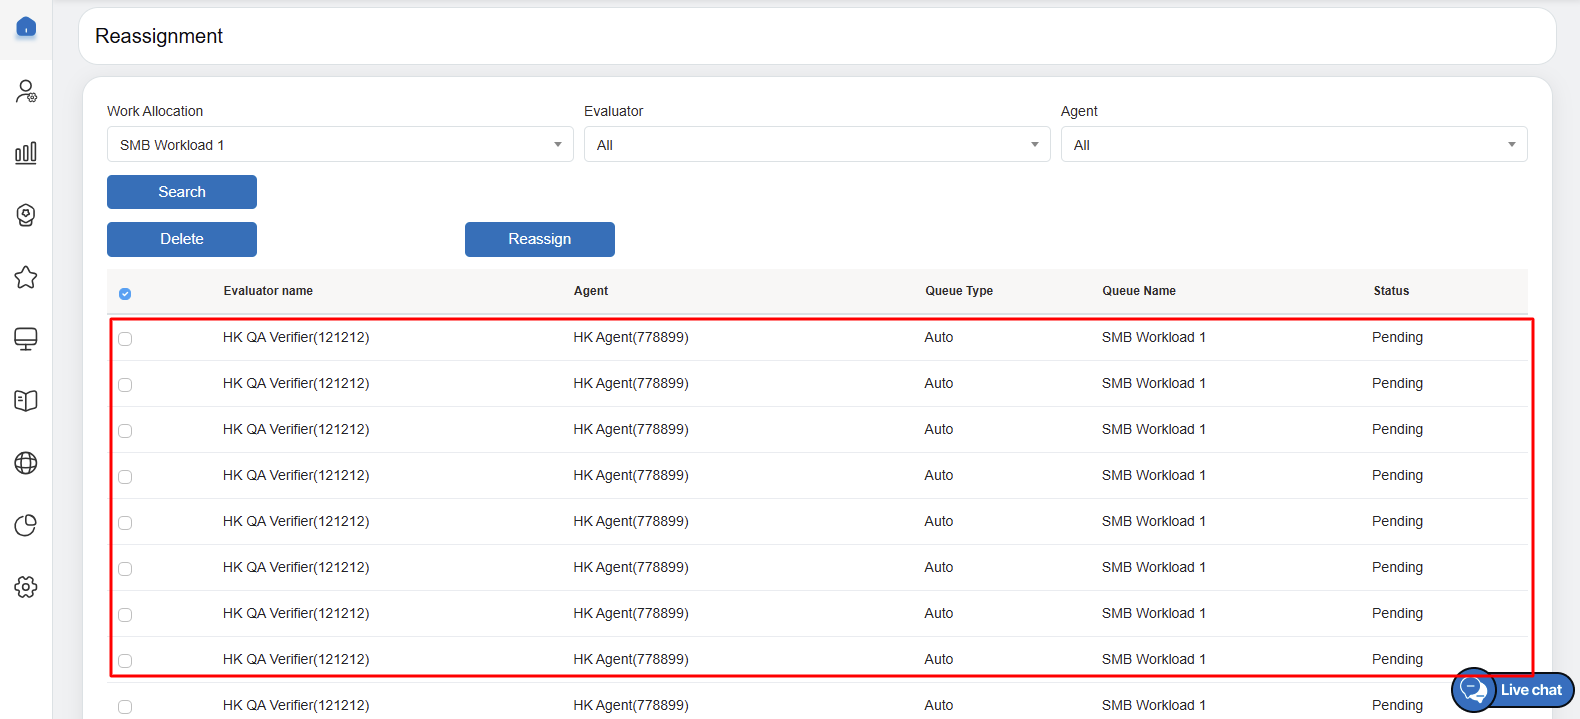Viewport: 1580px width, 719px height.
Task: Open the Live chat widget
Action: click(x=1512, y=690)
